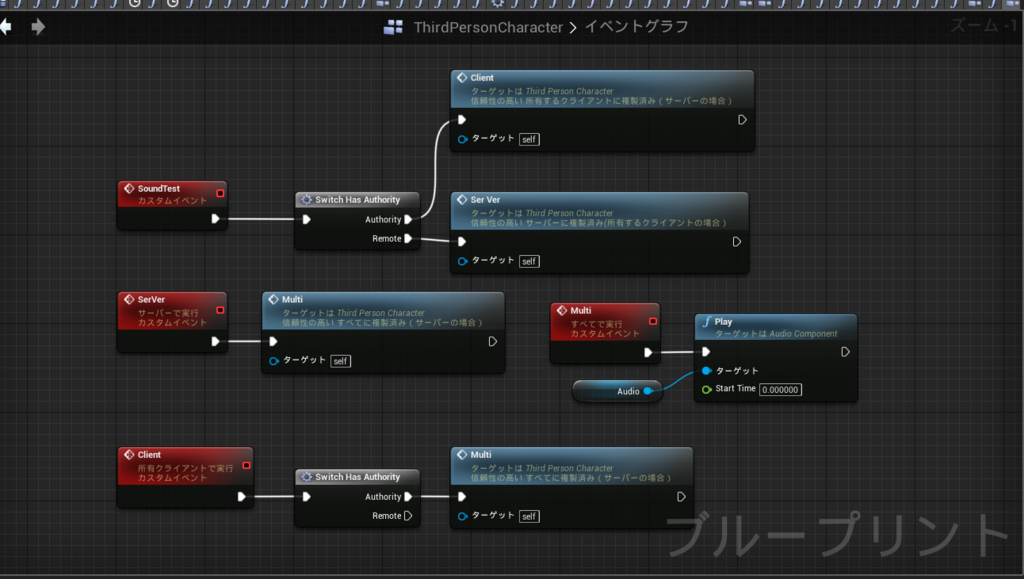Click the SoundTest exec output pin
Image resolution: width=1024 pixels, height=579 pixels.
coord(216,219)
